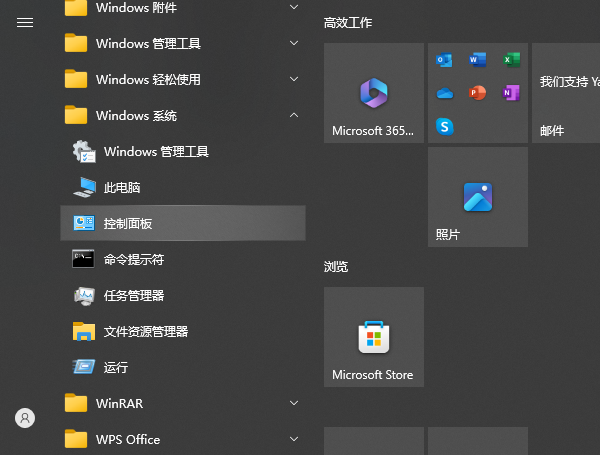600x455 pixels.
Task: Launch Word from the Office tile group
Action: pyautogui.click(x=478, y=60)
